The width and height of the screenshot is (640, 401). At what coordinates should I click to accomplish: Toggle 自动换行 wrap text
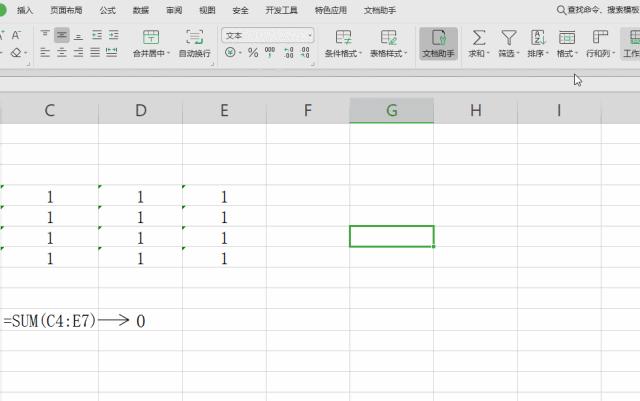pyautogui.click(x=194, y=43)
